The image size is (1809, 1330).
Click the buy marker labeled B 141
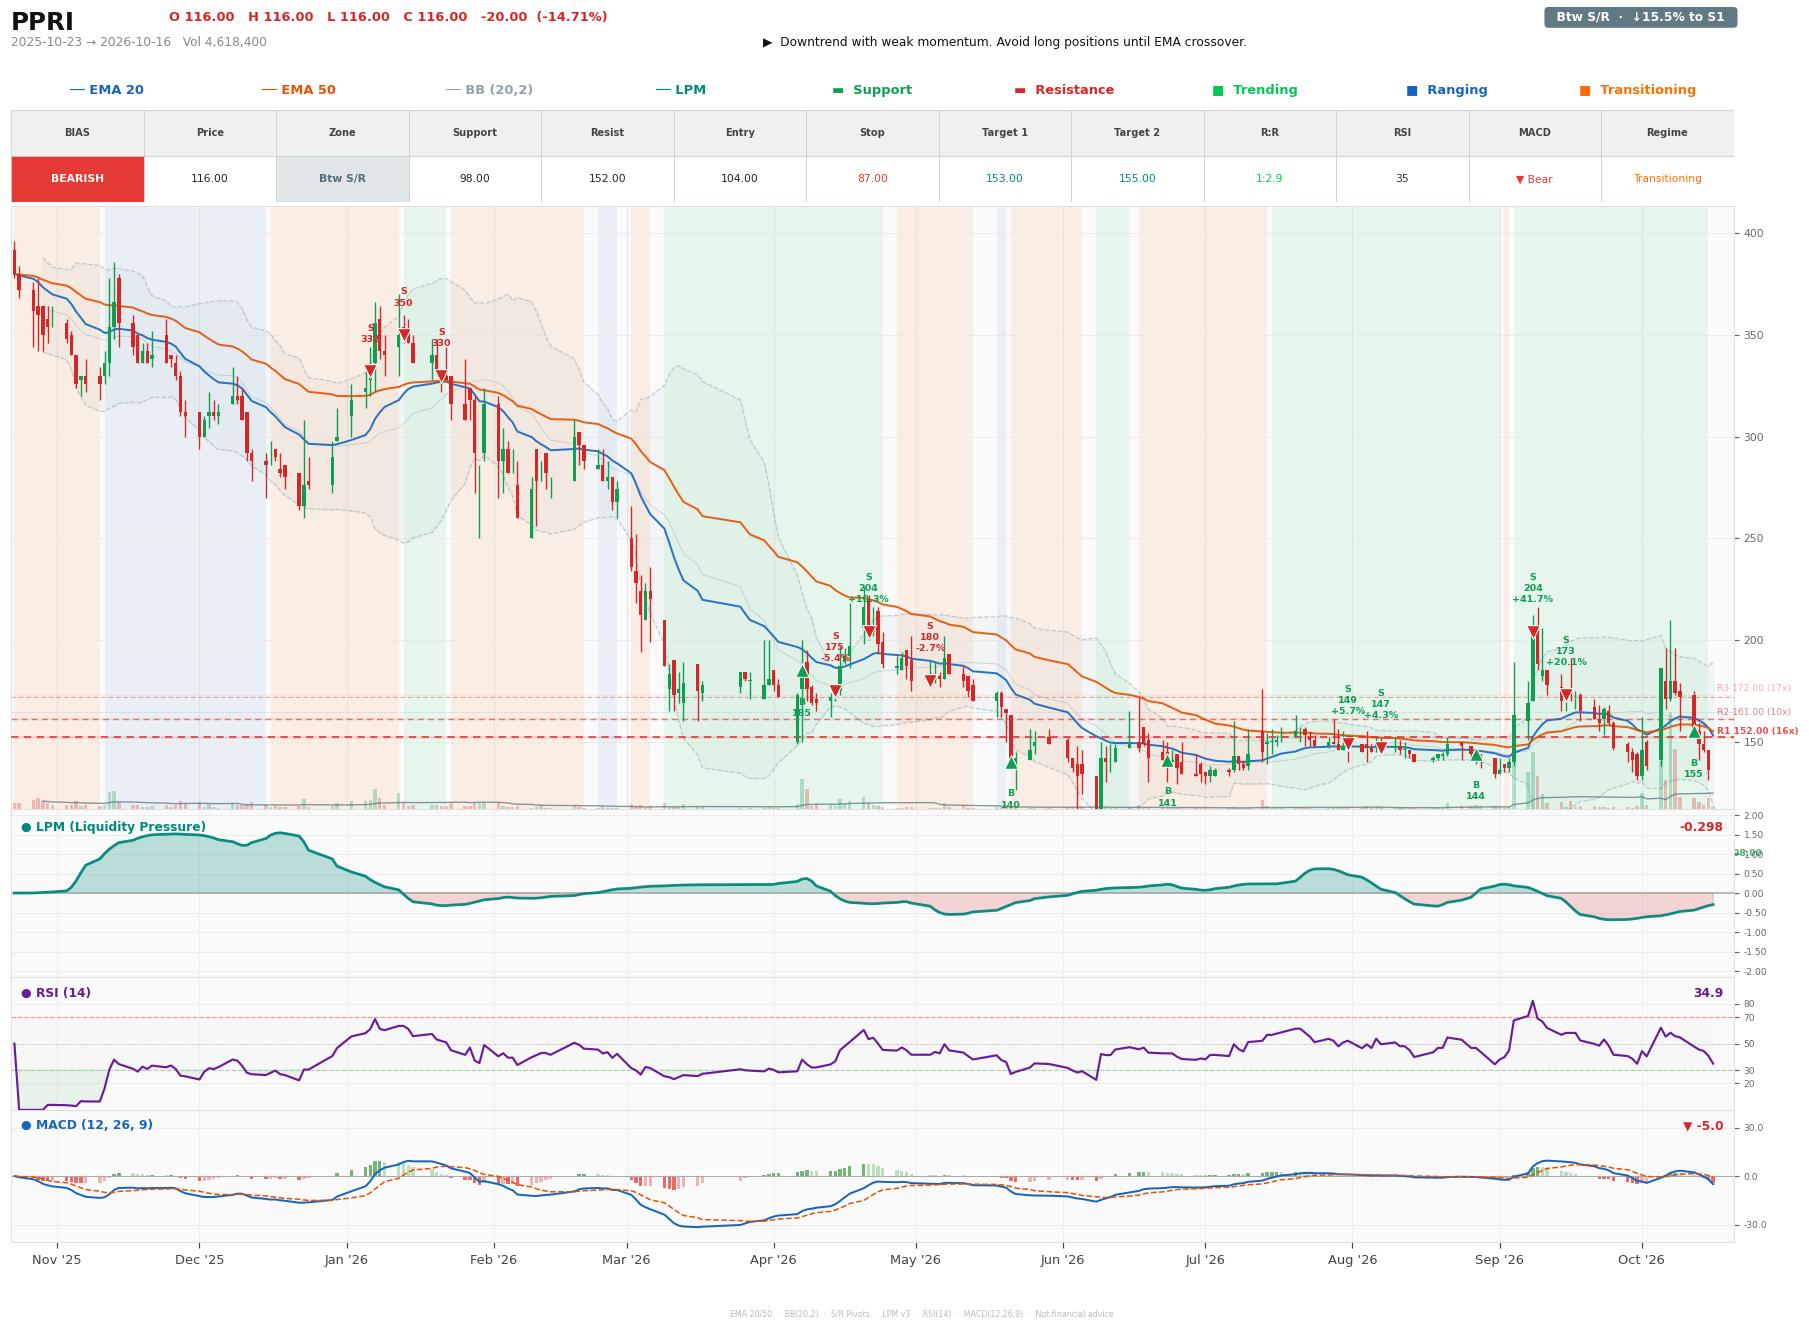tap(1167, 761)
